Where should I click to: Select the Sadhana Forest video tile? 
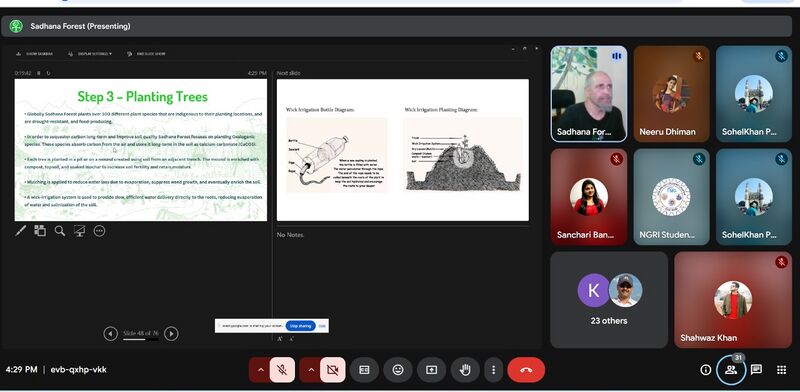(x=589, y=94)
